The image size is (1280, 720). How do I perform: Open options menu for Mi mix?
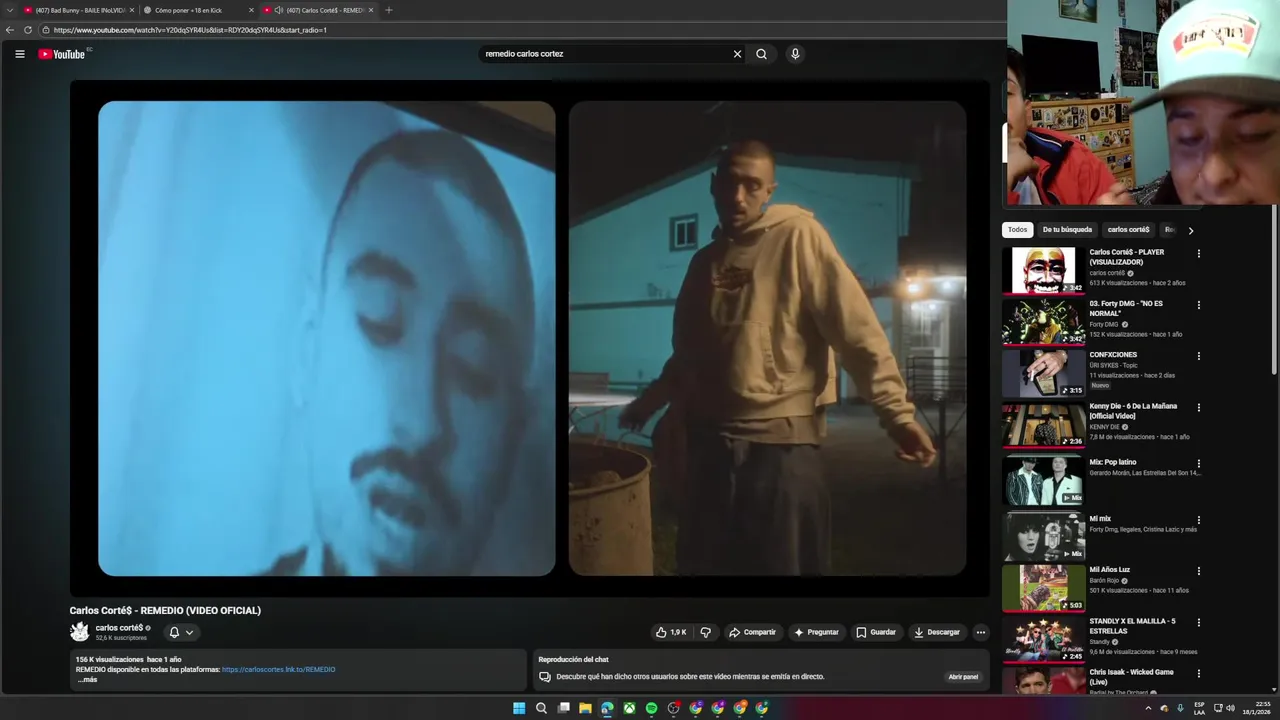pyautogui.click(x=1198, y=520)
